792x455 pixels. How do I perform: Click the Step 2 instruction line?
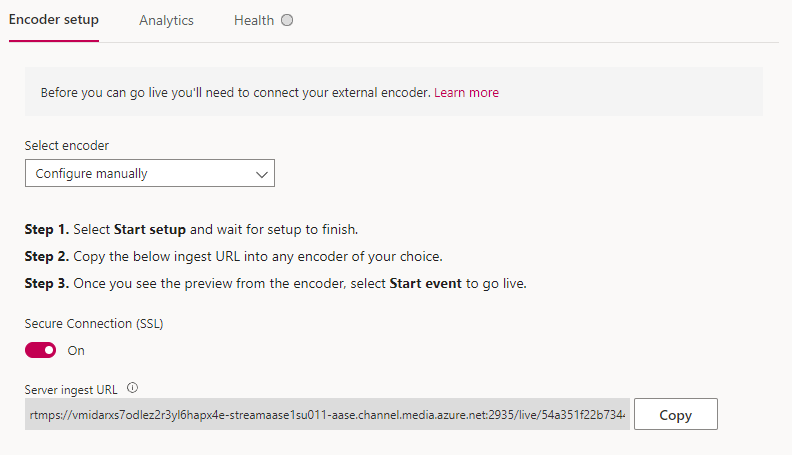tap(233, 257)
